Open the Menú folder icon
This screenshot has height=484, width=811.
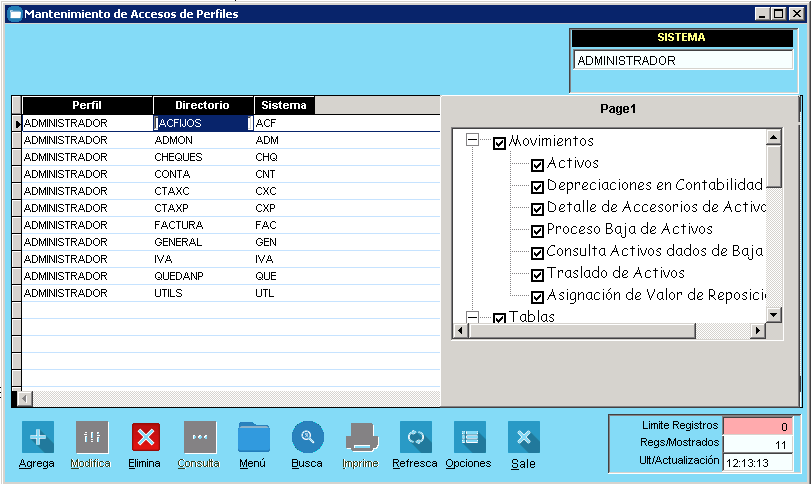tap(254, 437)
